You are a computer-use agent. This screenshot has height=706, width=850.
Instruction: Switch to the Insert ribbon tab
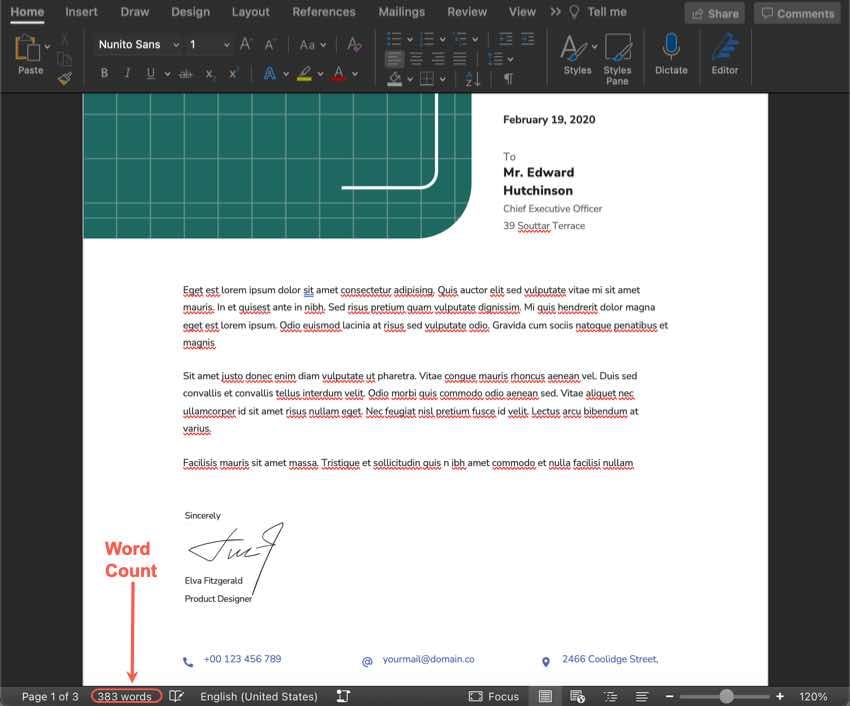81,12
